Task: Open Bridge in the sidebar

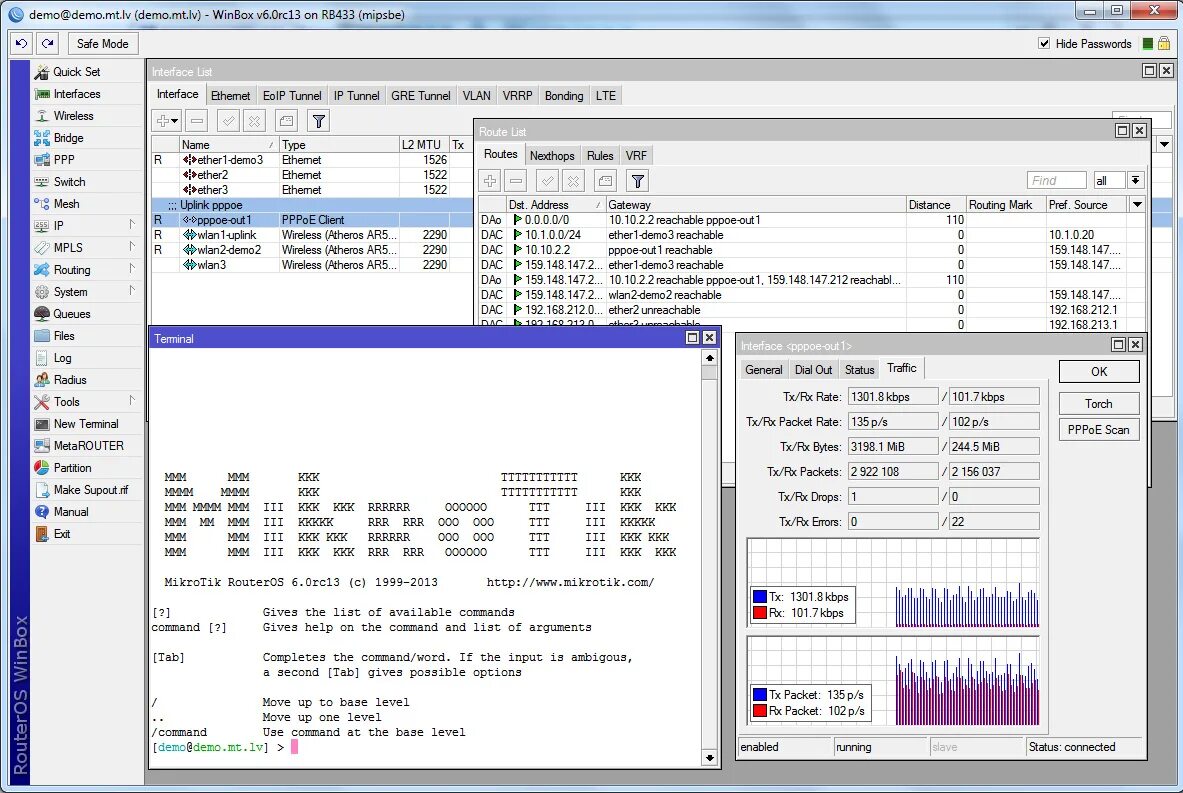Action: coord(68,137)
